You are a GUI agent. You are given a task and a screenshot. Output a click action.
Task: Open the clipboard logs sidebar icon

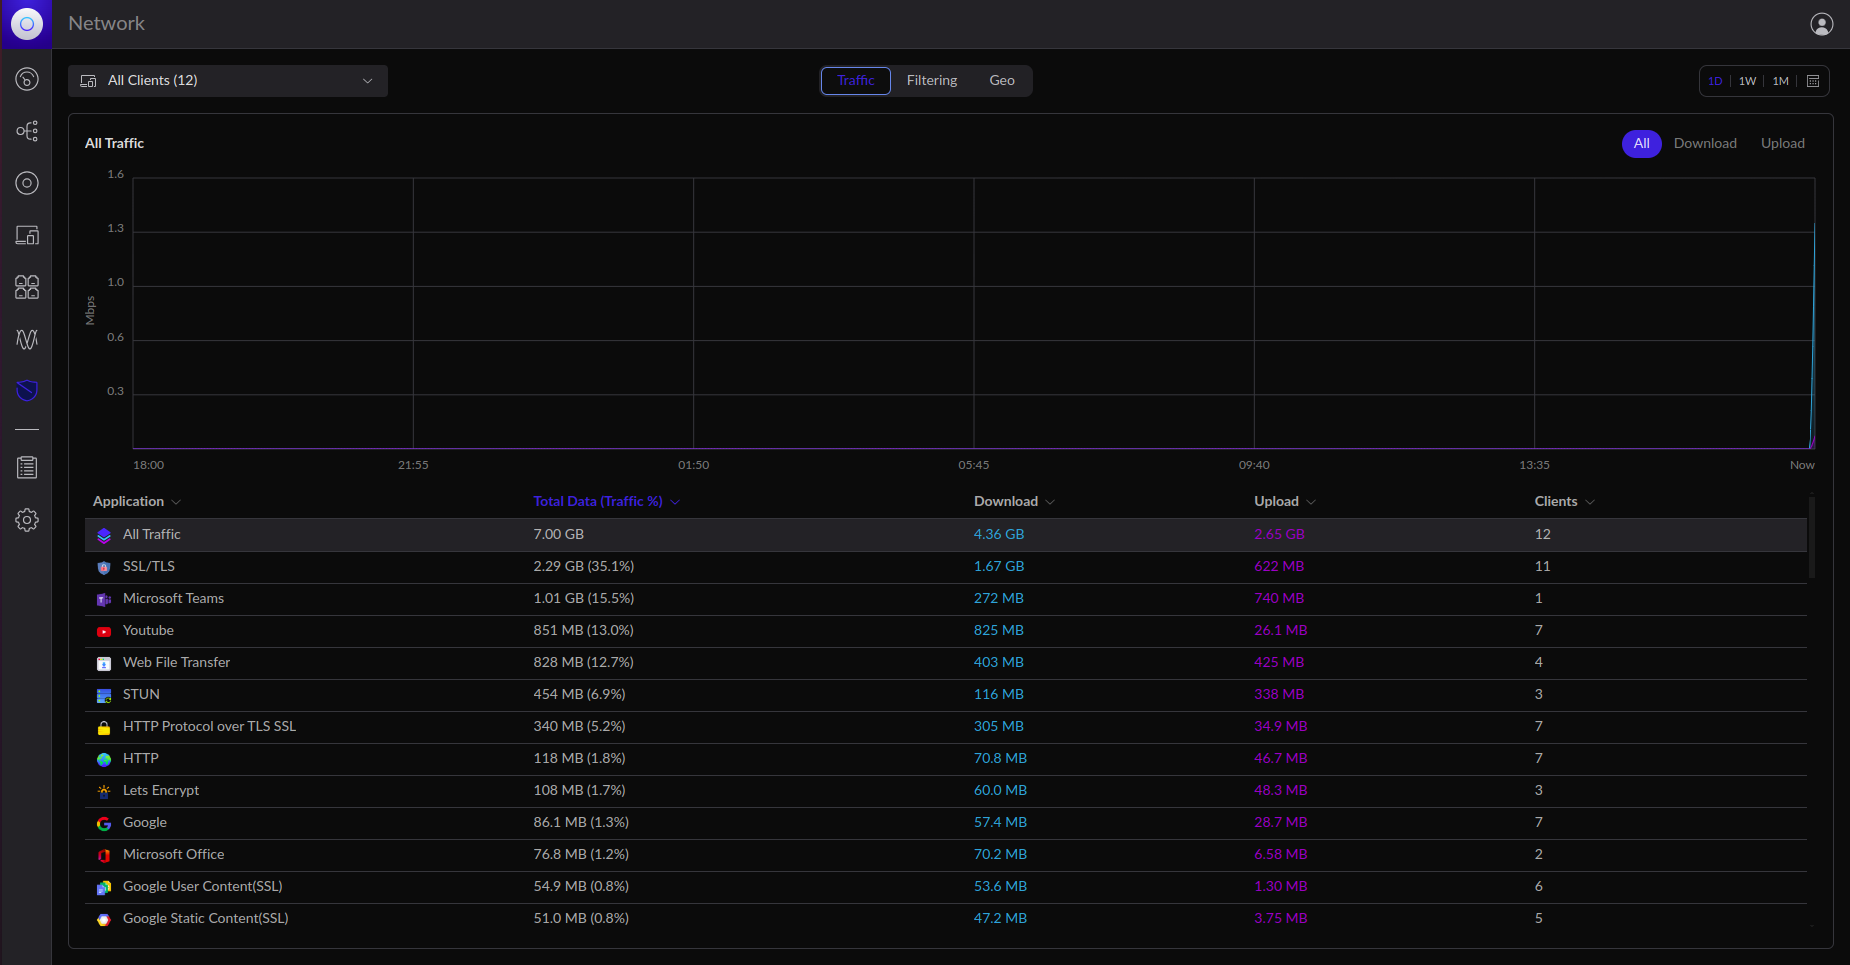pos(27,467)
